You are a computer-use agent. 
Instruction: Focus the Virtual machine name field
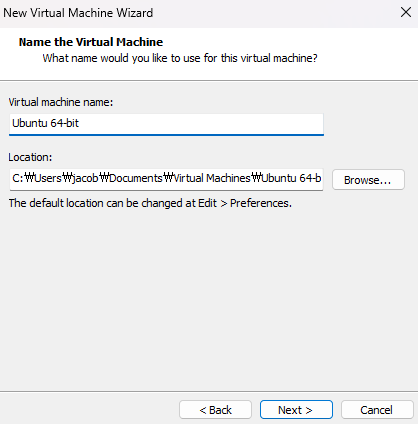166,124
